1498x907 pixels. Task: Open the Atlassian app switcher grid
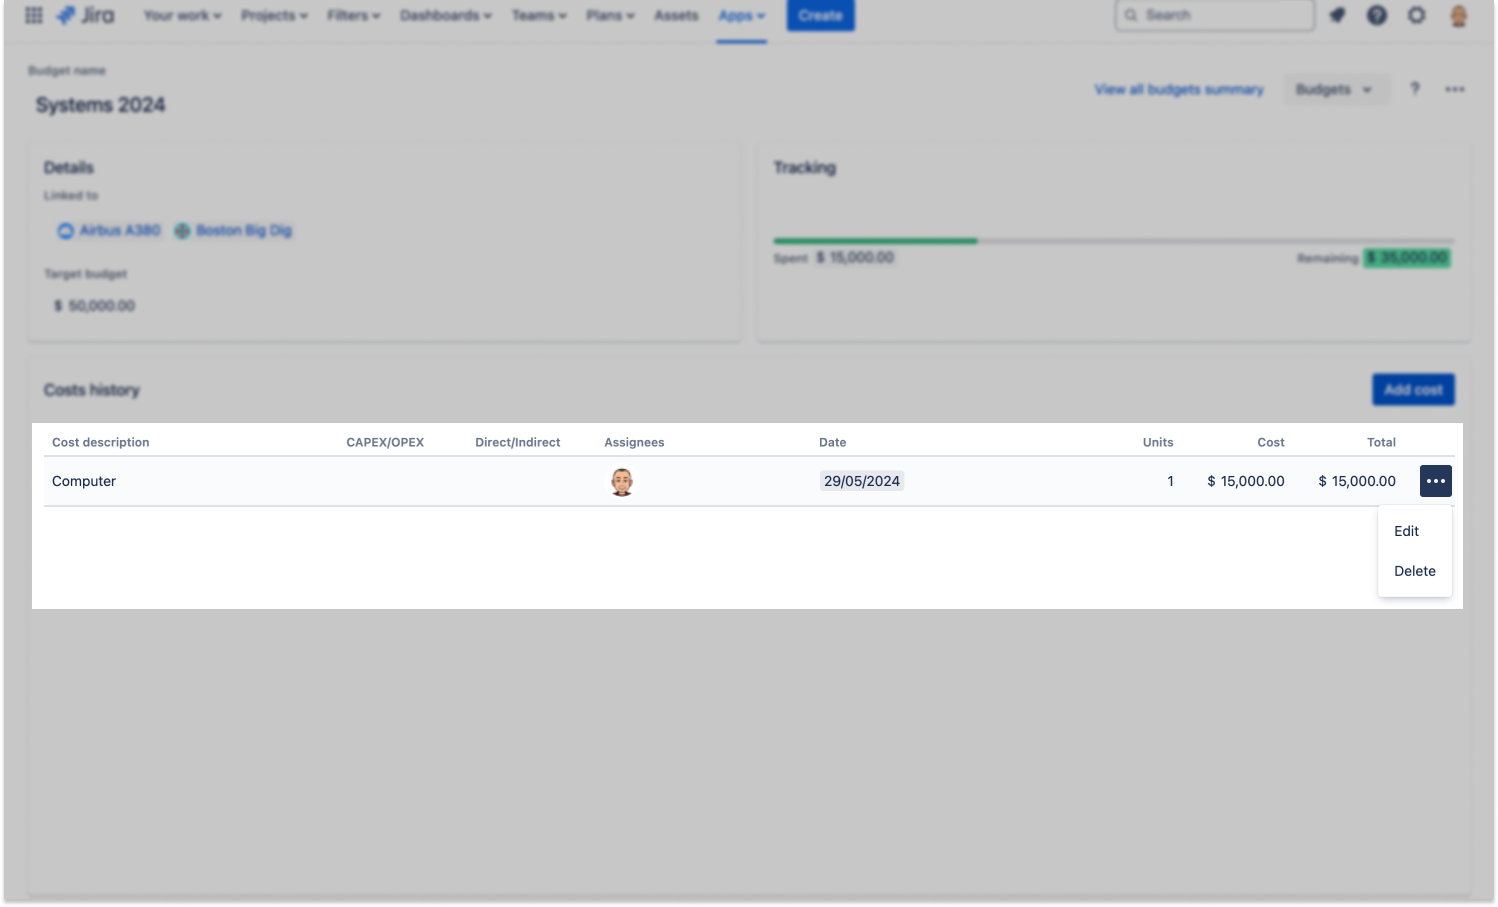(x=33, y=15)
